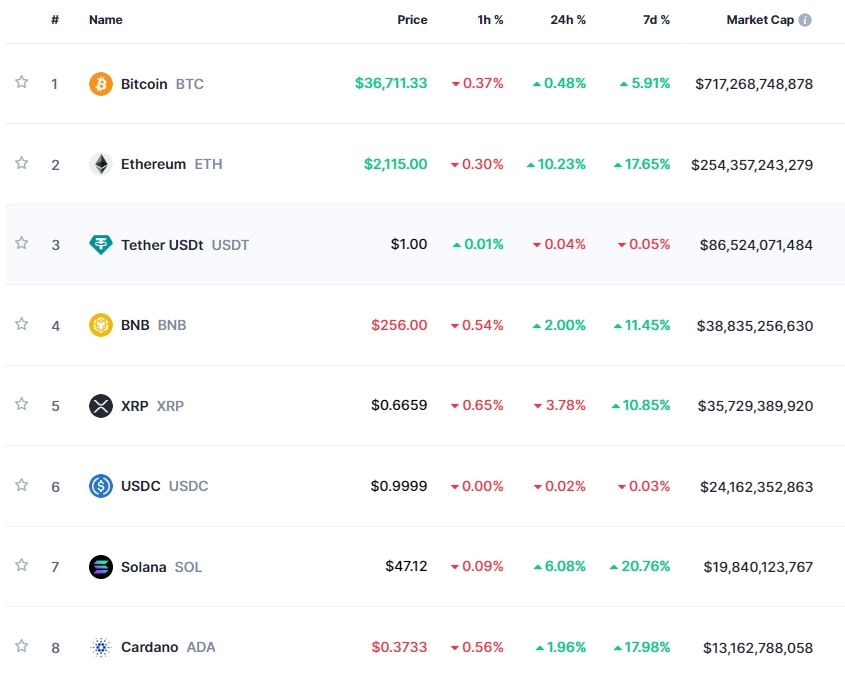Favorite Solana with its star

(x=21, y=565)
